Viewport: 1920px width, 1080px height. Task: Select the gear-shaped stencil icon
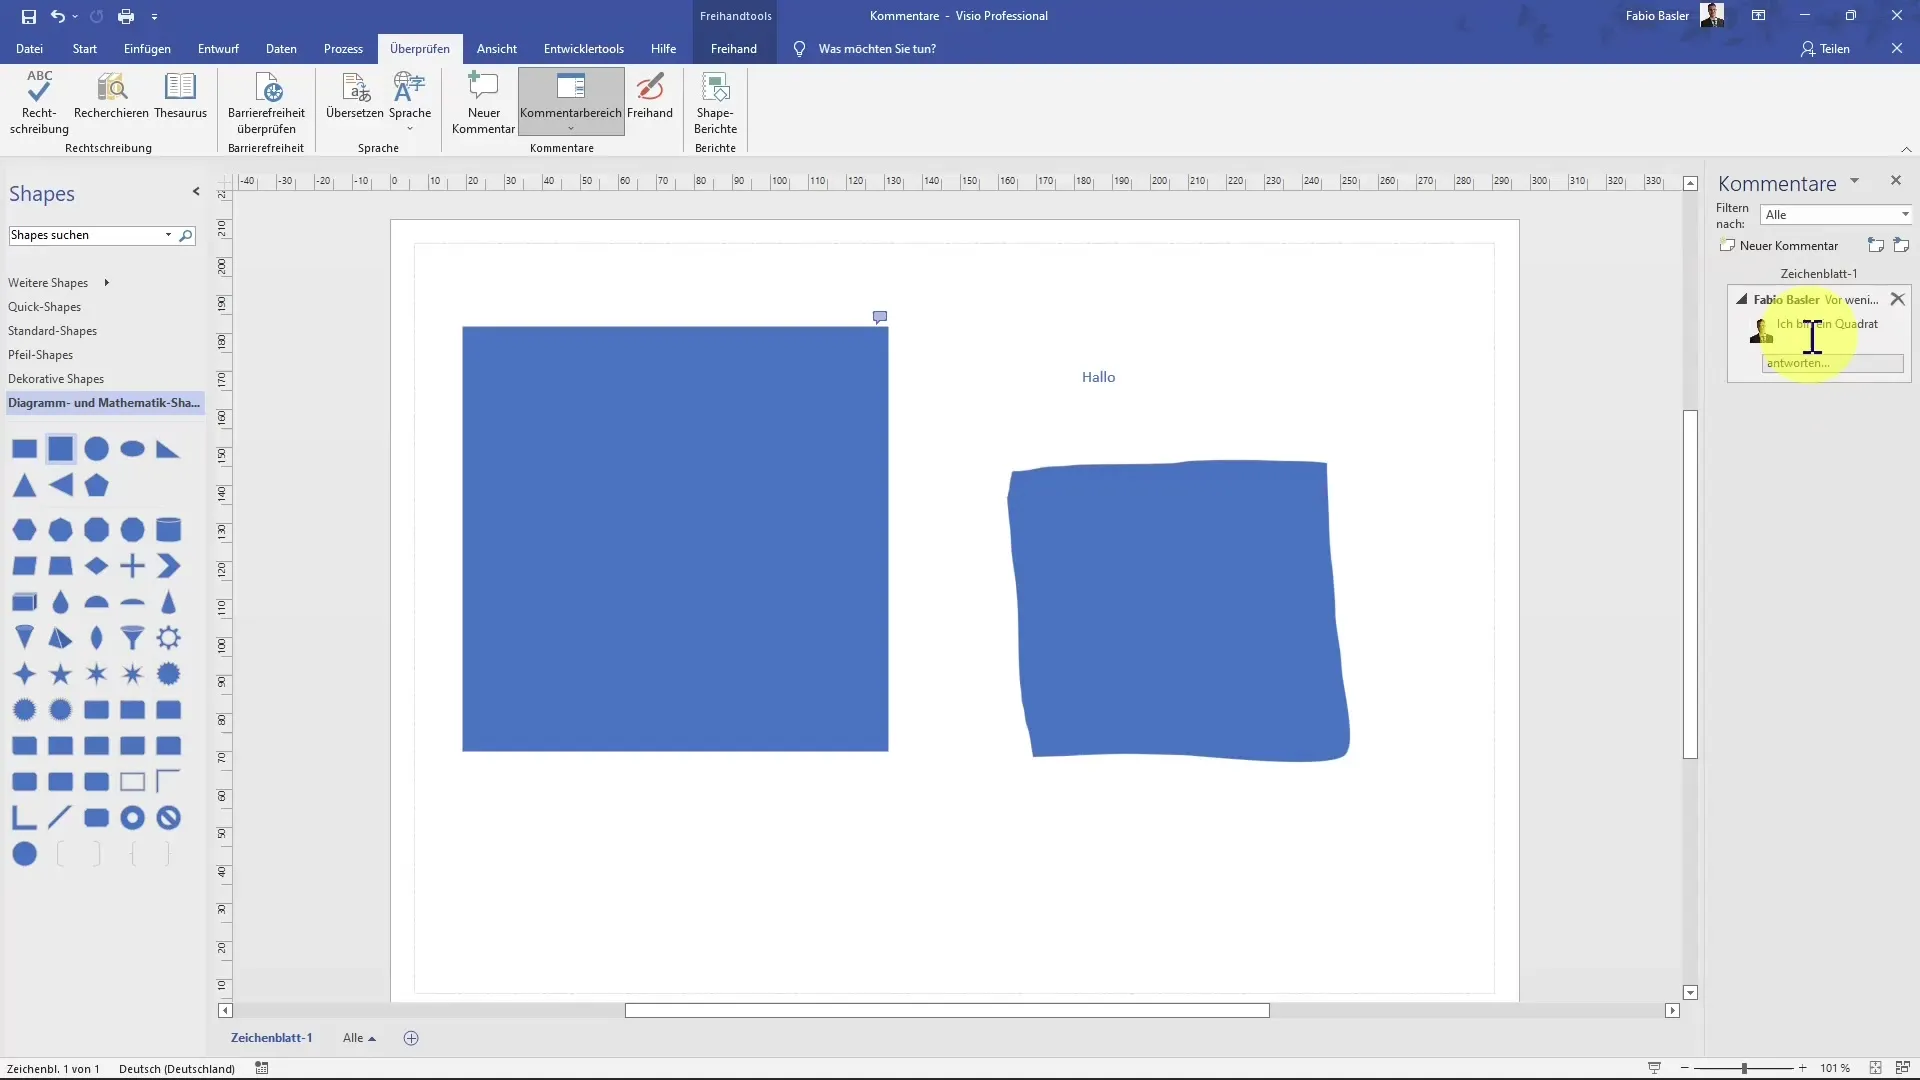coord(169,638)
